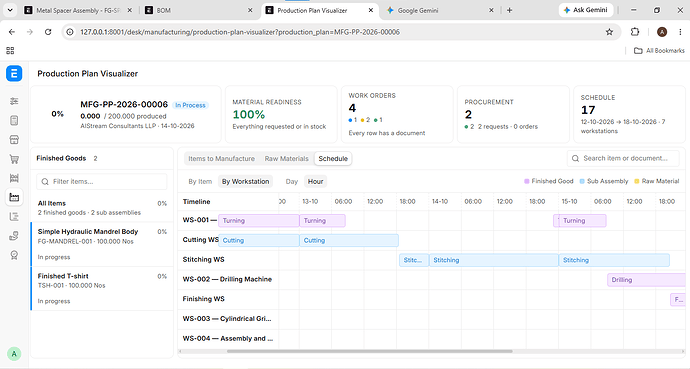The width and height of the screenshot is (690, 369).
Task: Select the Finished T-shirt item
Action: pos(102,289)
